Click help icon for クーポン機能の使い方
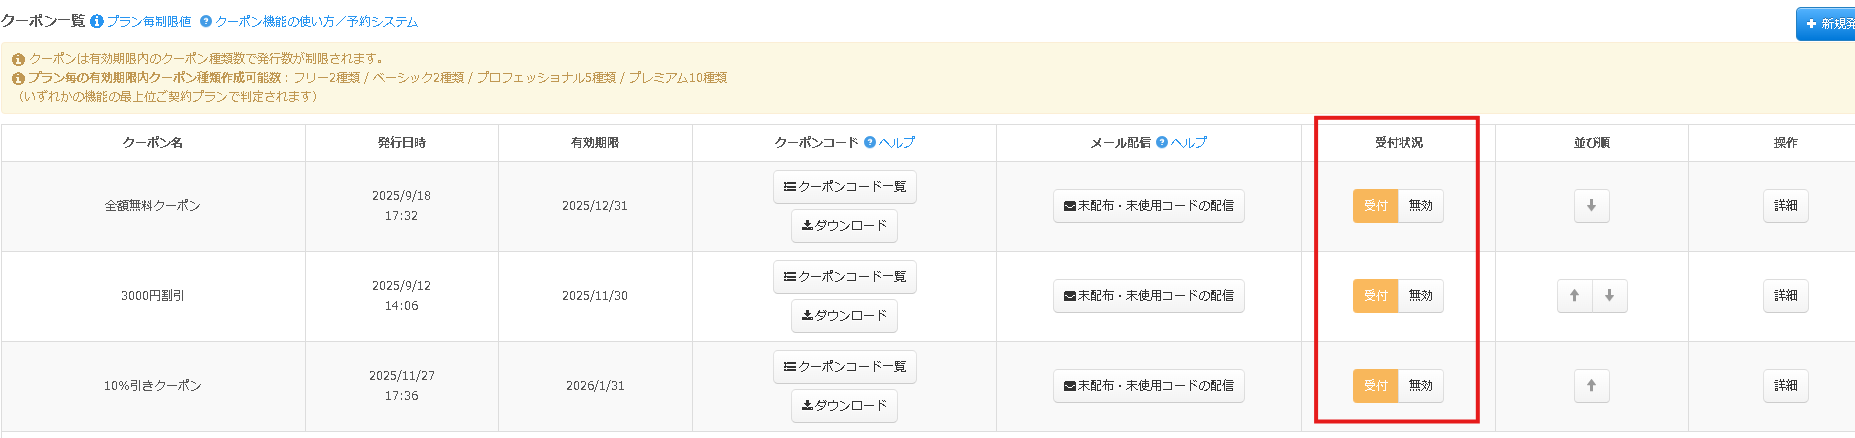The height and width of the screenshot is (438, 1855). [206, 21]
